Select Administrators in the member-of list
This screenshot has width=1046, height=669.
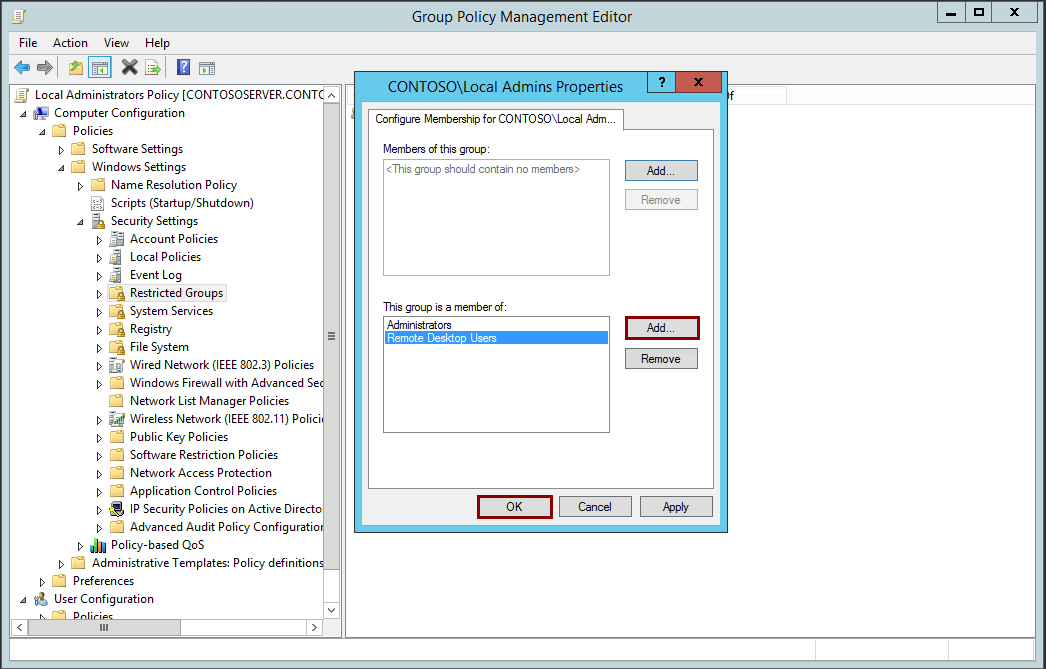[420, 324]
